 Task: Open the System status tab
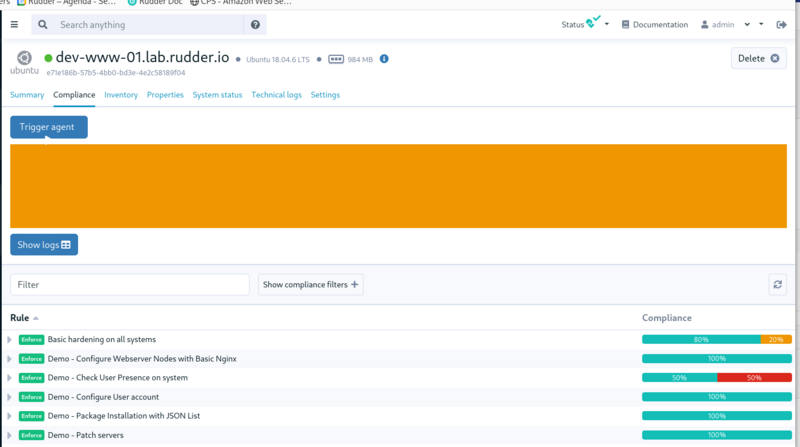coord(217,95)
